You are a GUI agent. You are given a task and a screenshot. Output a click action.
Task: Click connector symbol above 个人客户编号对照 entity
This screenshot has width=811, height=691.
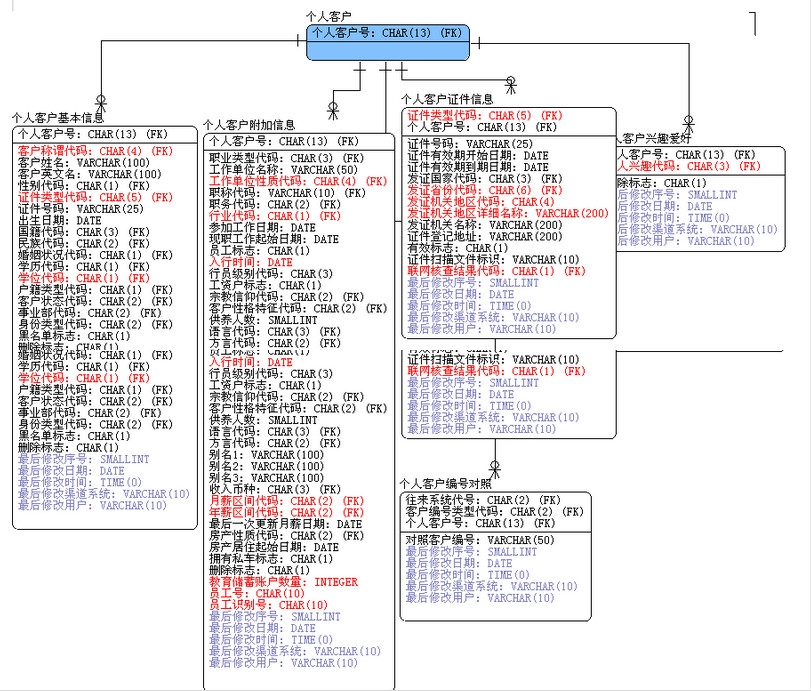coord(494,468)
